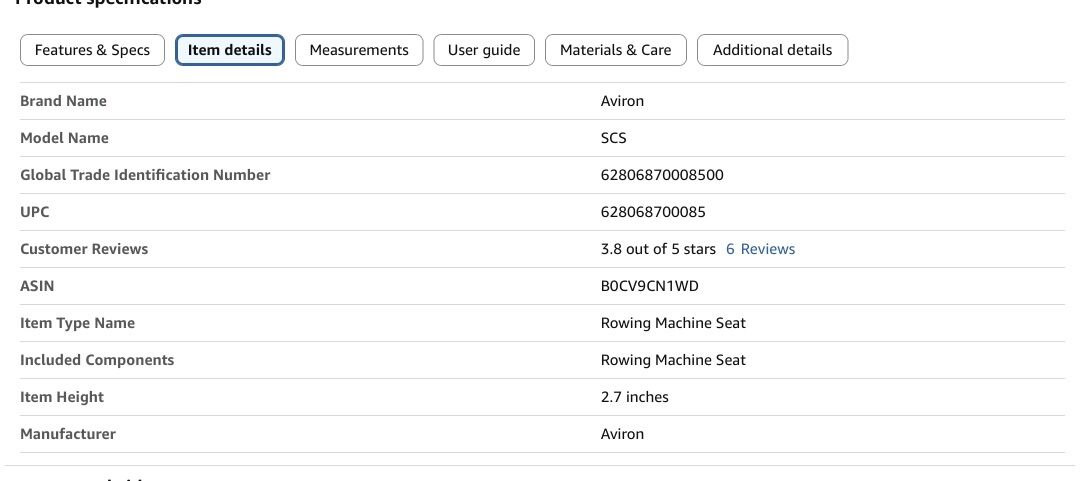Switch to the Measurements tab
1080x481 pixels.
(359, 50)
